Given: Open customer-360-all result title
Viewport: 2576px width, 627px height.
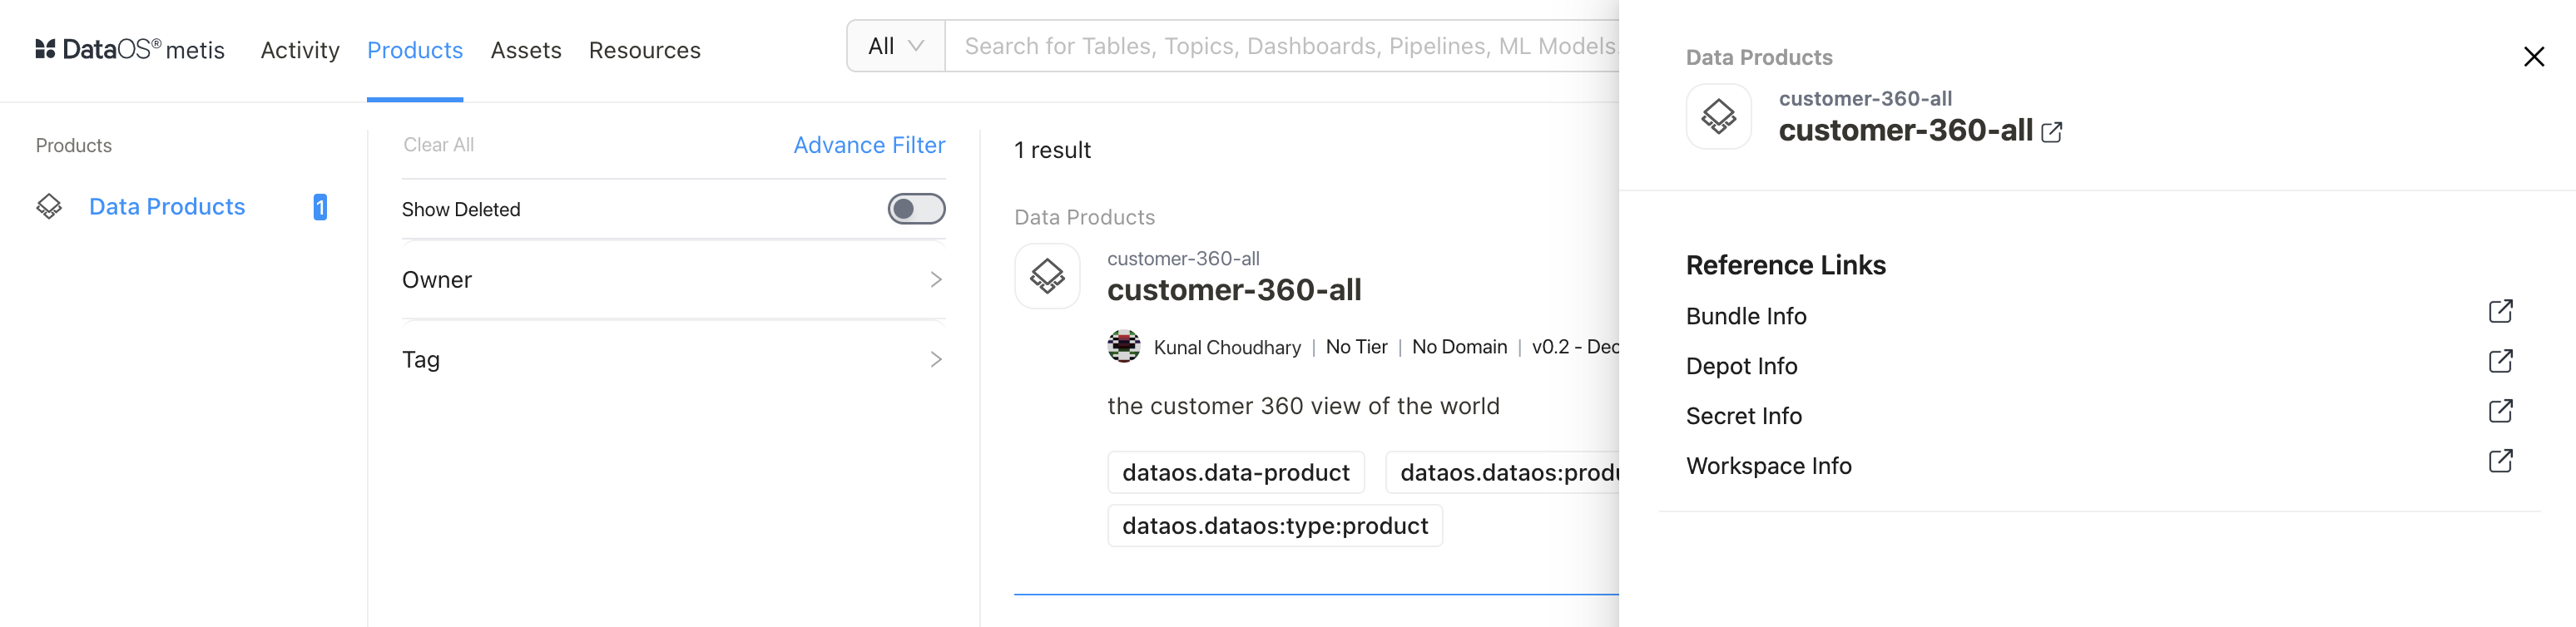Looking at the screenshot, I should [x=1234, y=290].
